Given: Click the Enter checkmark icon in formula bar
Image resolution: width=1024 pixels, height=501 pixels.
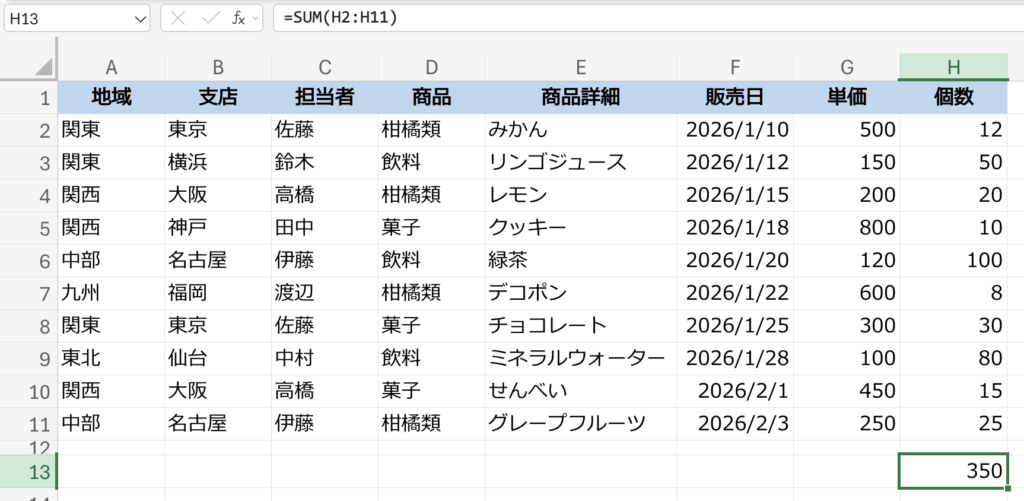Looking at the screenshot, I should tap(209, 18).
